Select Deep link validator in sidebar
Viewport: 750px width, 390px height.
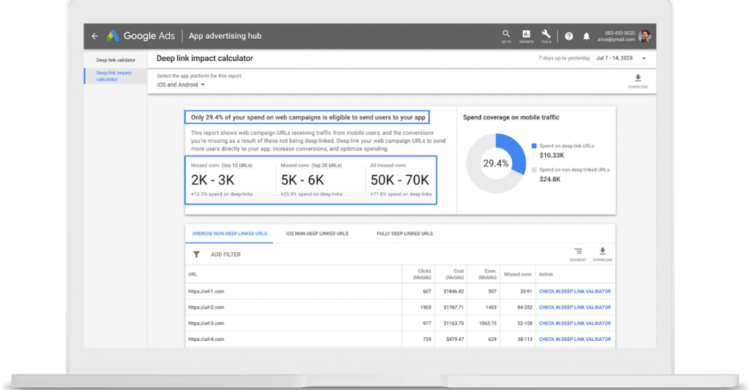(116, 60)
